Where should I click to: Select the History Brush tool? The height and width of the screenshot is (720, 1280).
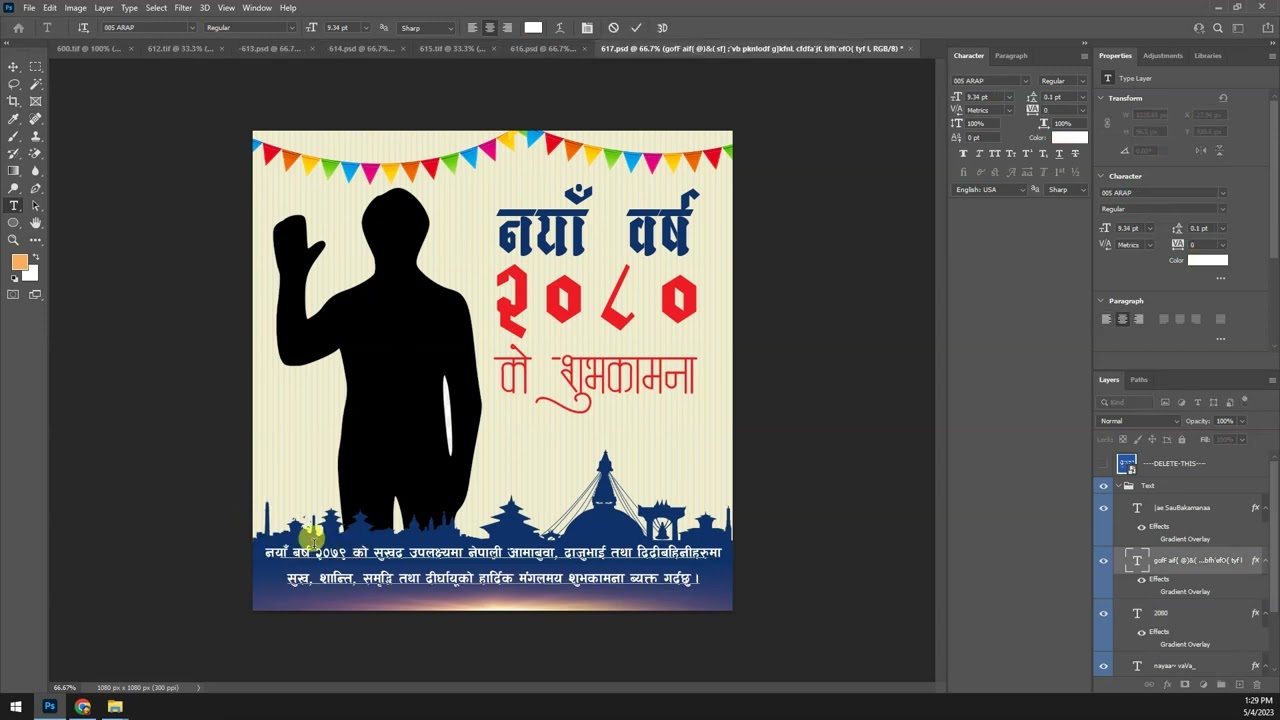click(13, 153)
